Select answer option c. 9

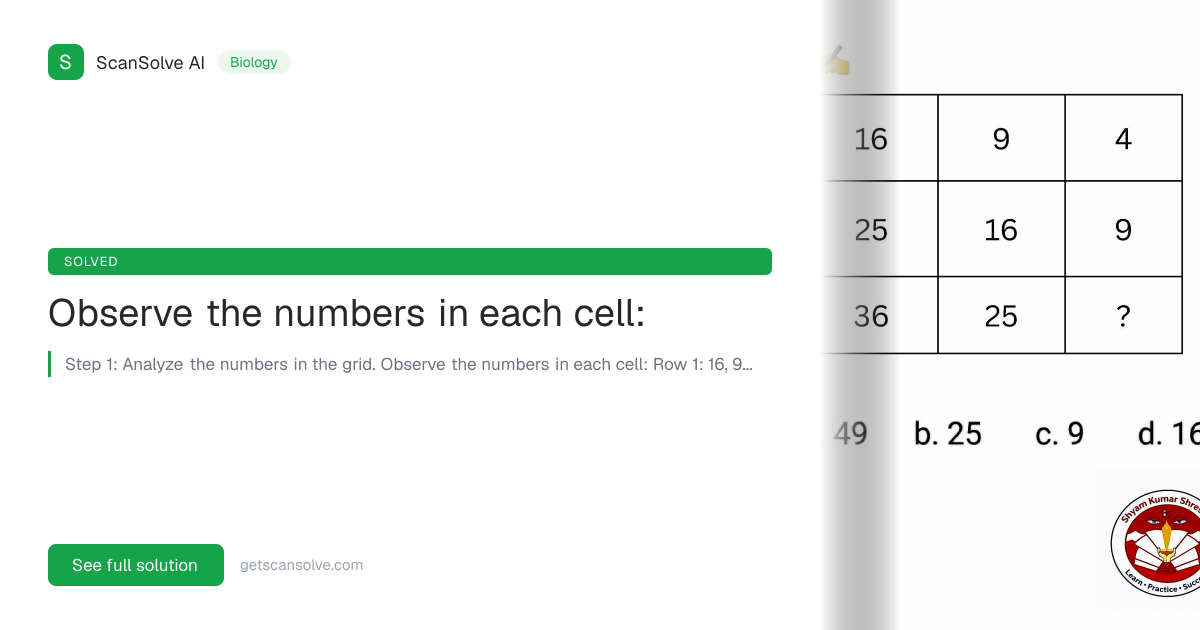(1059, 434)
